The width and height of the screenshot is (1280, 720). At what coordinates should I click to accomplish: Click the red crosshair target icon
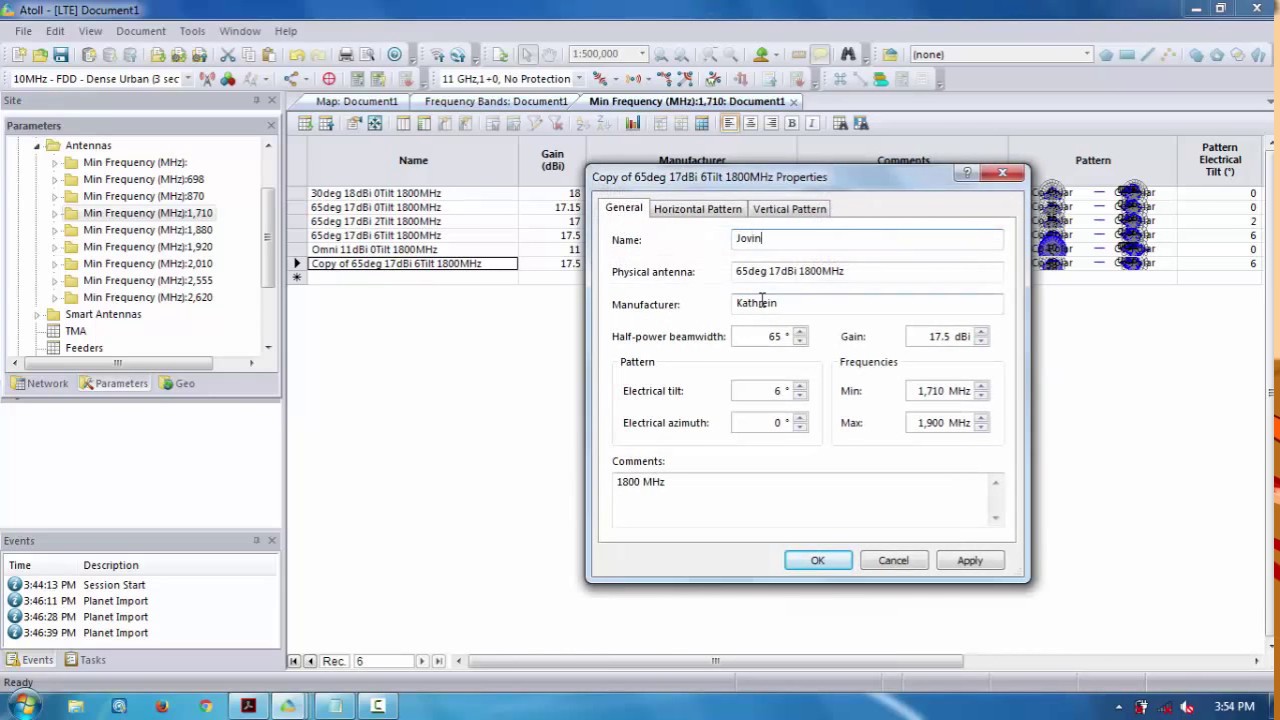click(x=329, y=79)
